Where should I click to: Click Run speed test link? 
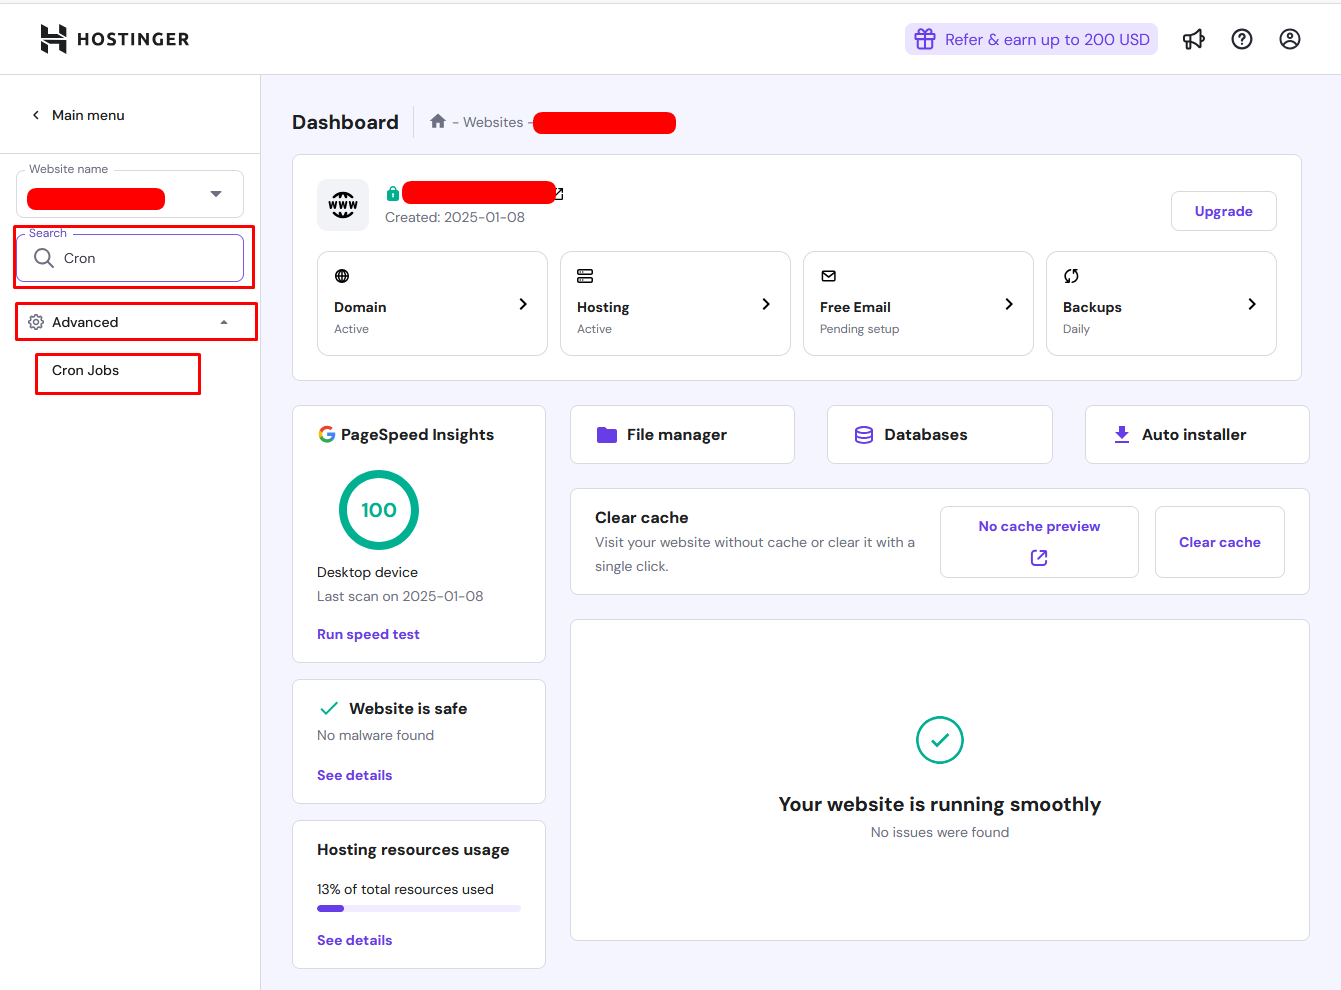tap(368, 634)
